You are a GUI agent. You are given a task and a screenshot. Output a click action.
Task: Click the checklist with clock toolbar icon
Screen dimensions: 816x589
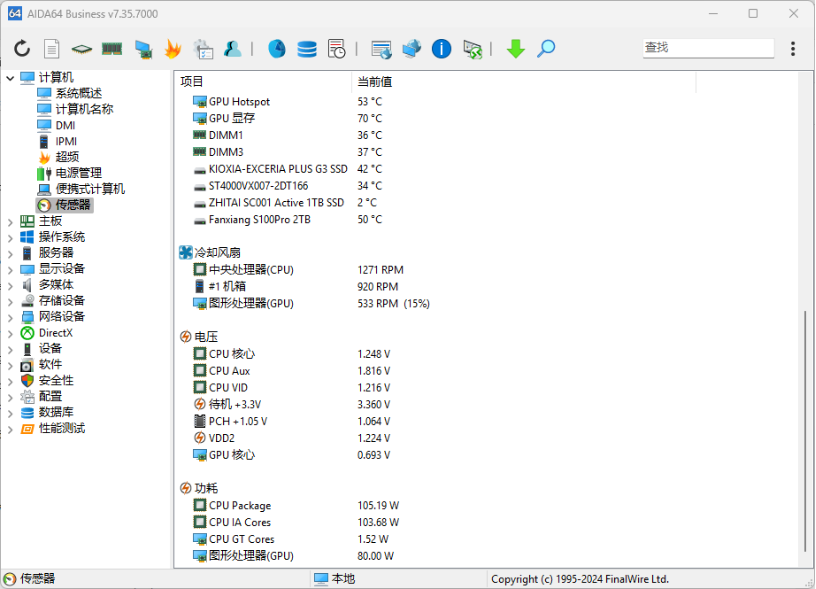click(337, 49)
